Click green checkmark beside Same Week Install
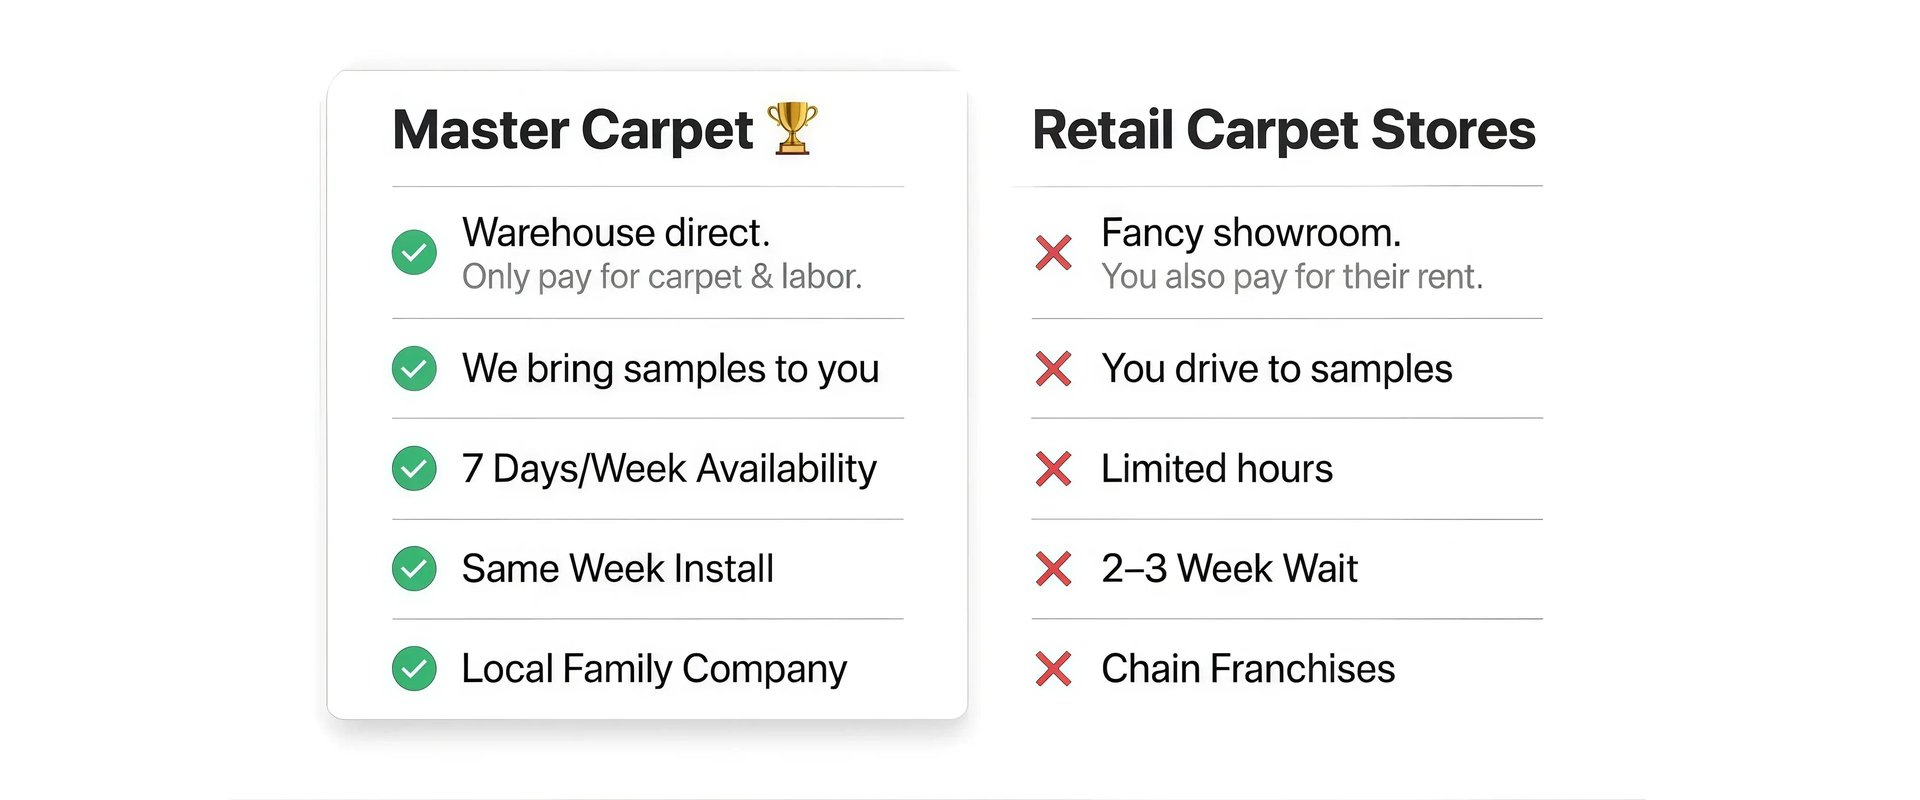 tap(414, 569)
